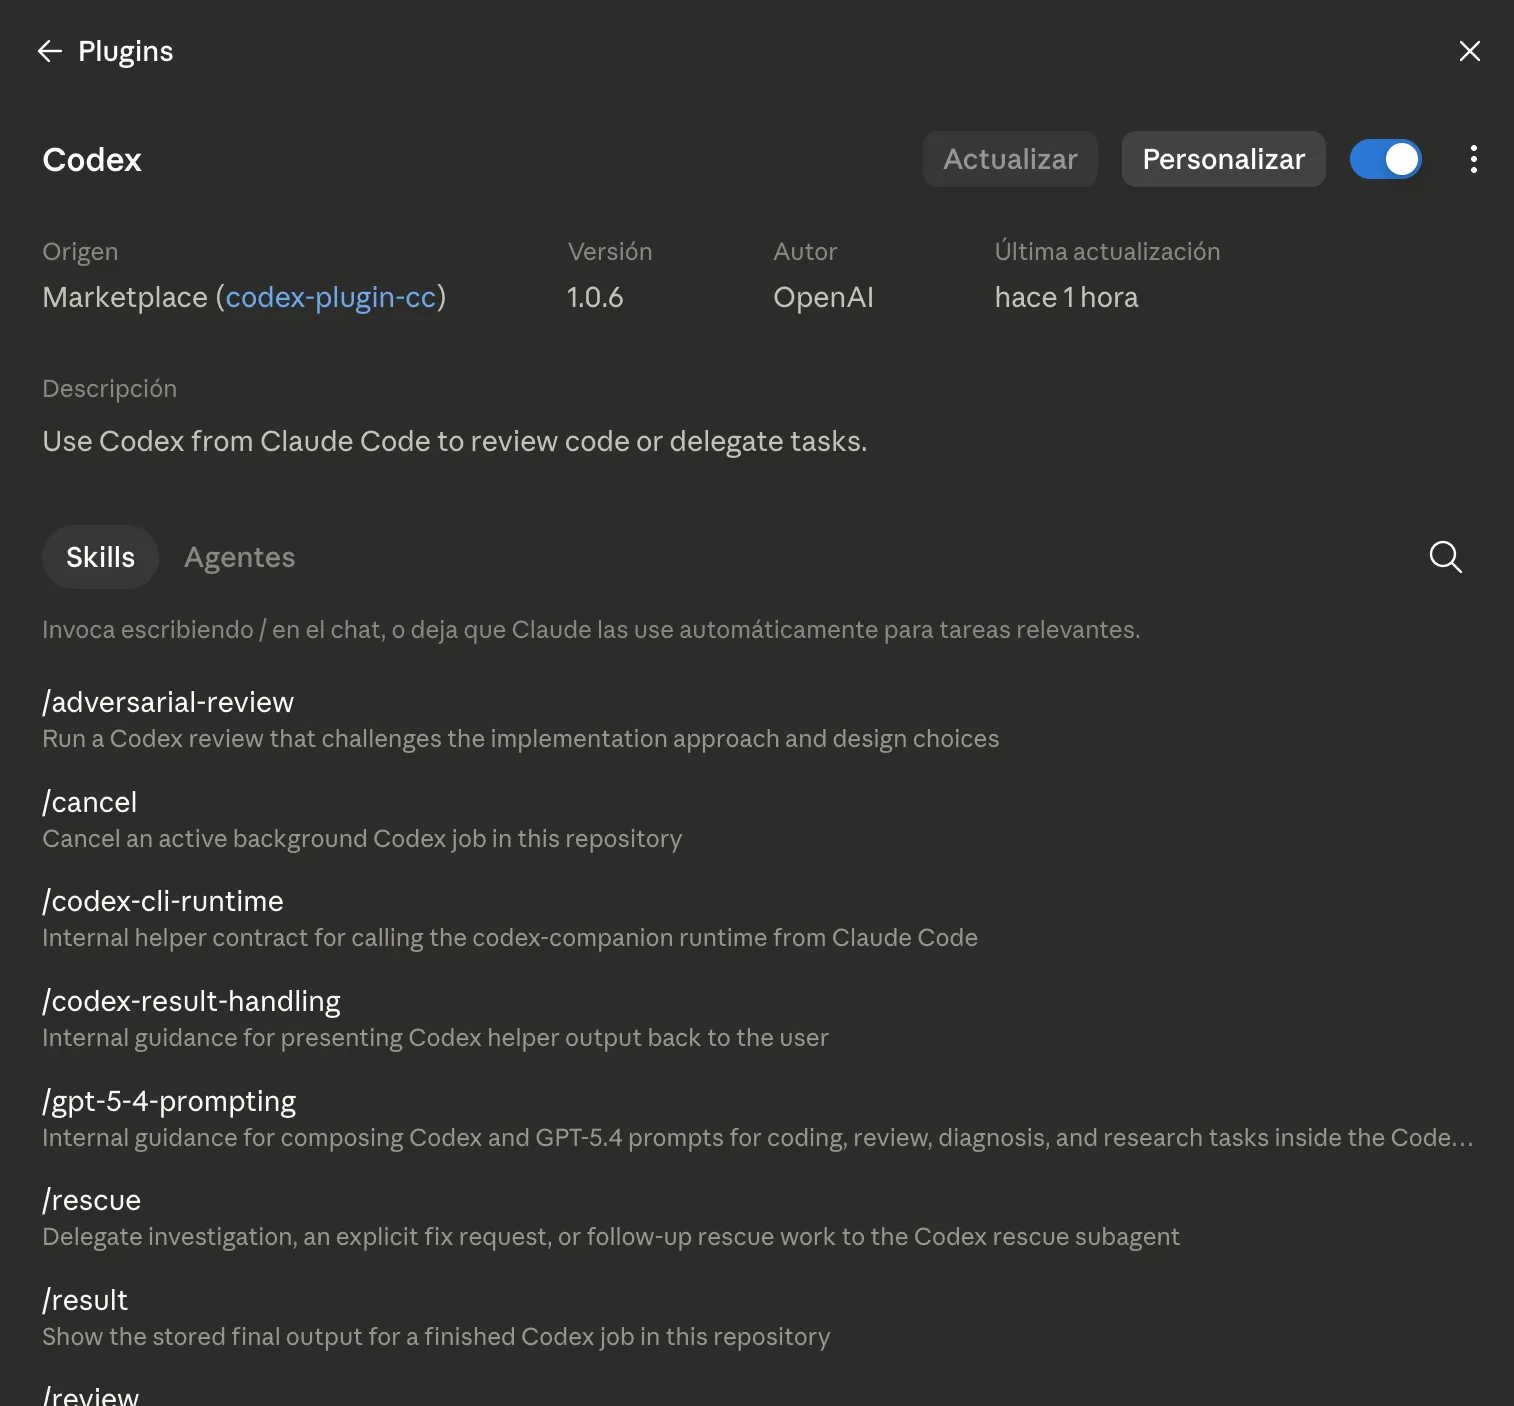Image resolution: width=1514 pixels, height=1406 pixels.
Task: Select the Skills tab
Action: 100,557
